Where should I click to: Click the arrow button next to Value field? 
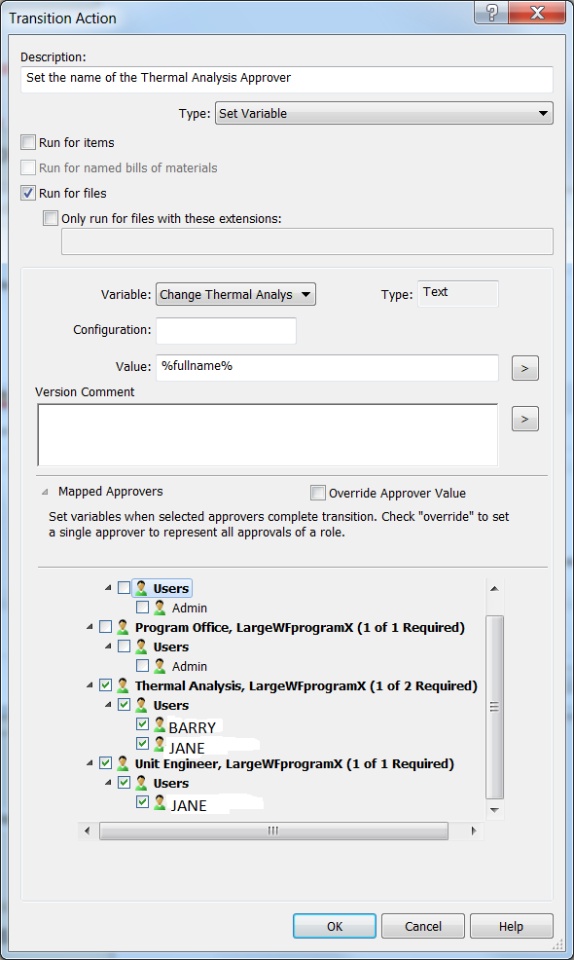click(x=525, y=368)
